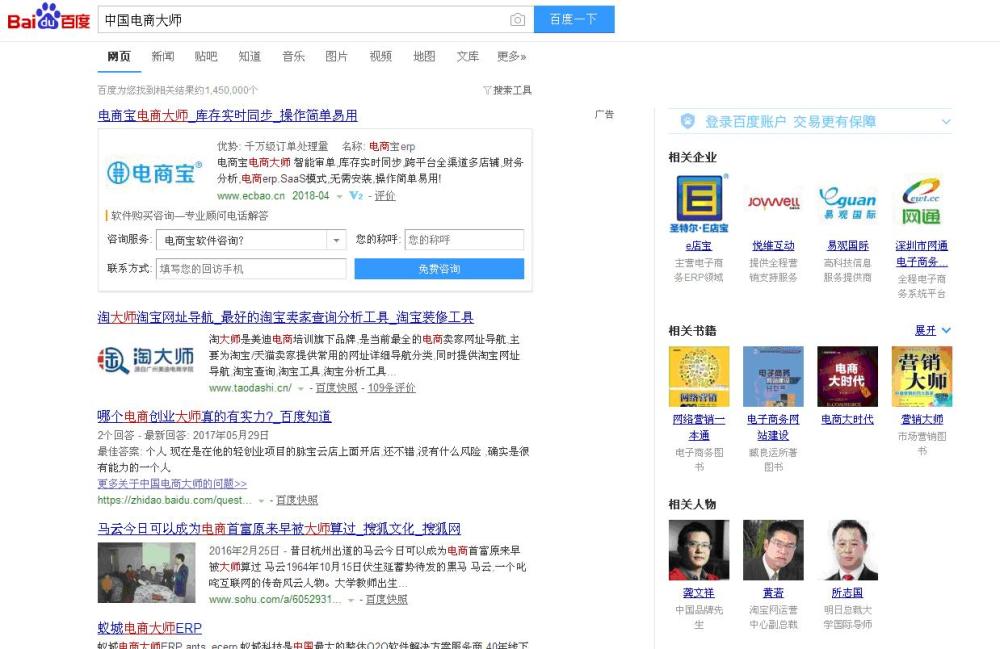1000x649 pixels.
Task: Click 百度一下 search button
Action: click(574, 19)
